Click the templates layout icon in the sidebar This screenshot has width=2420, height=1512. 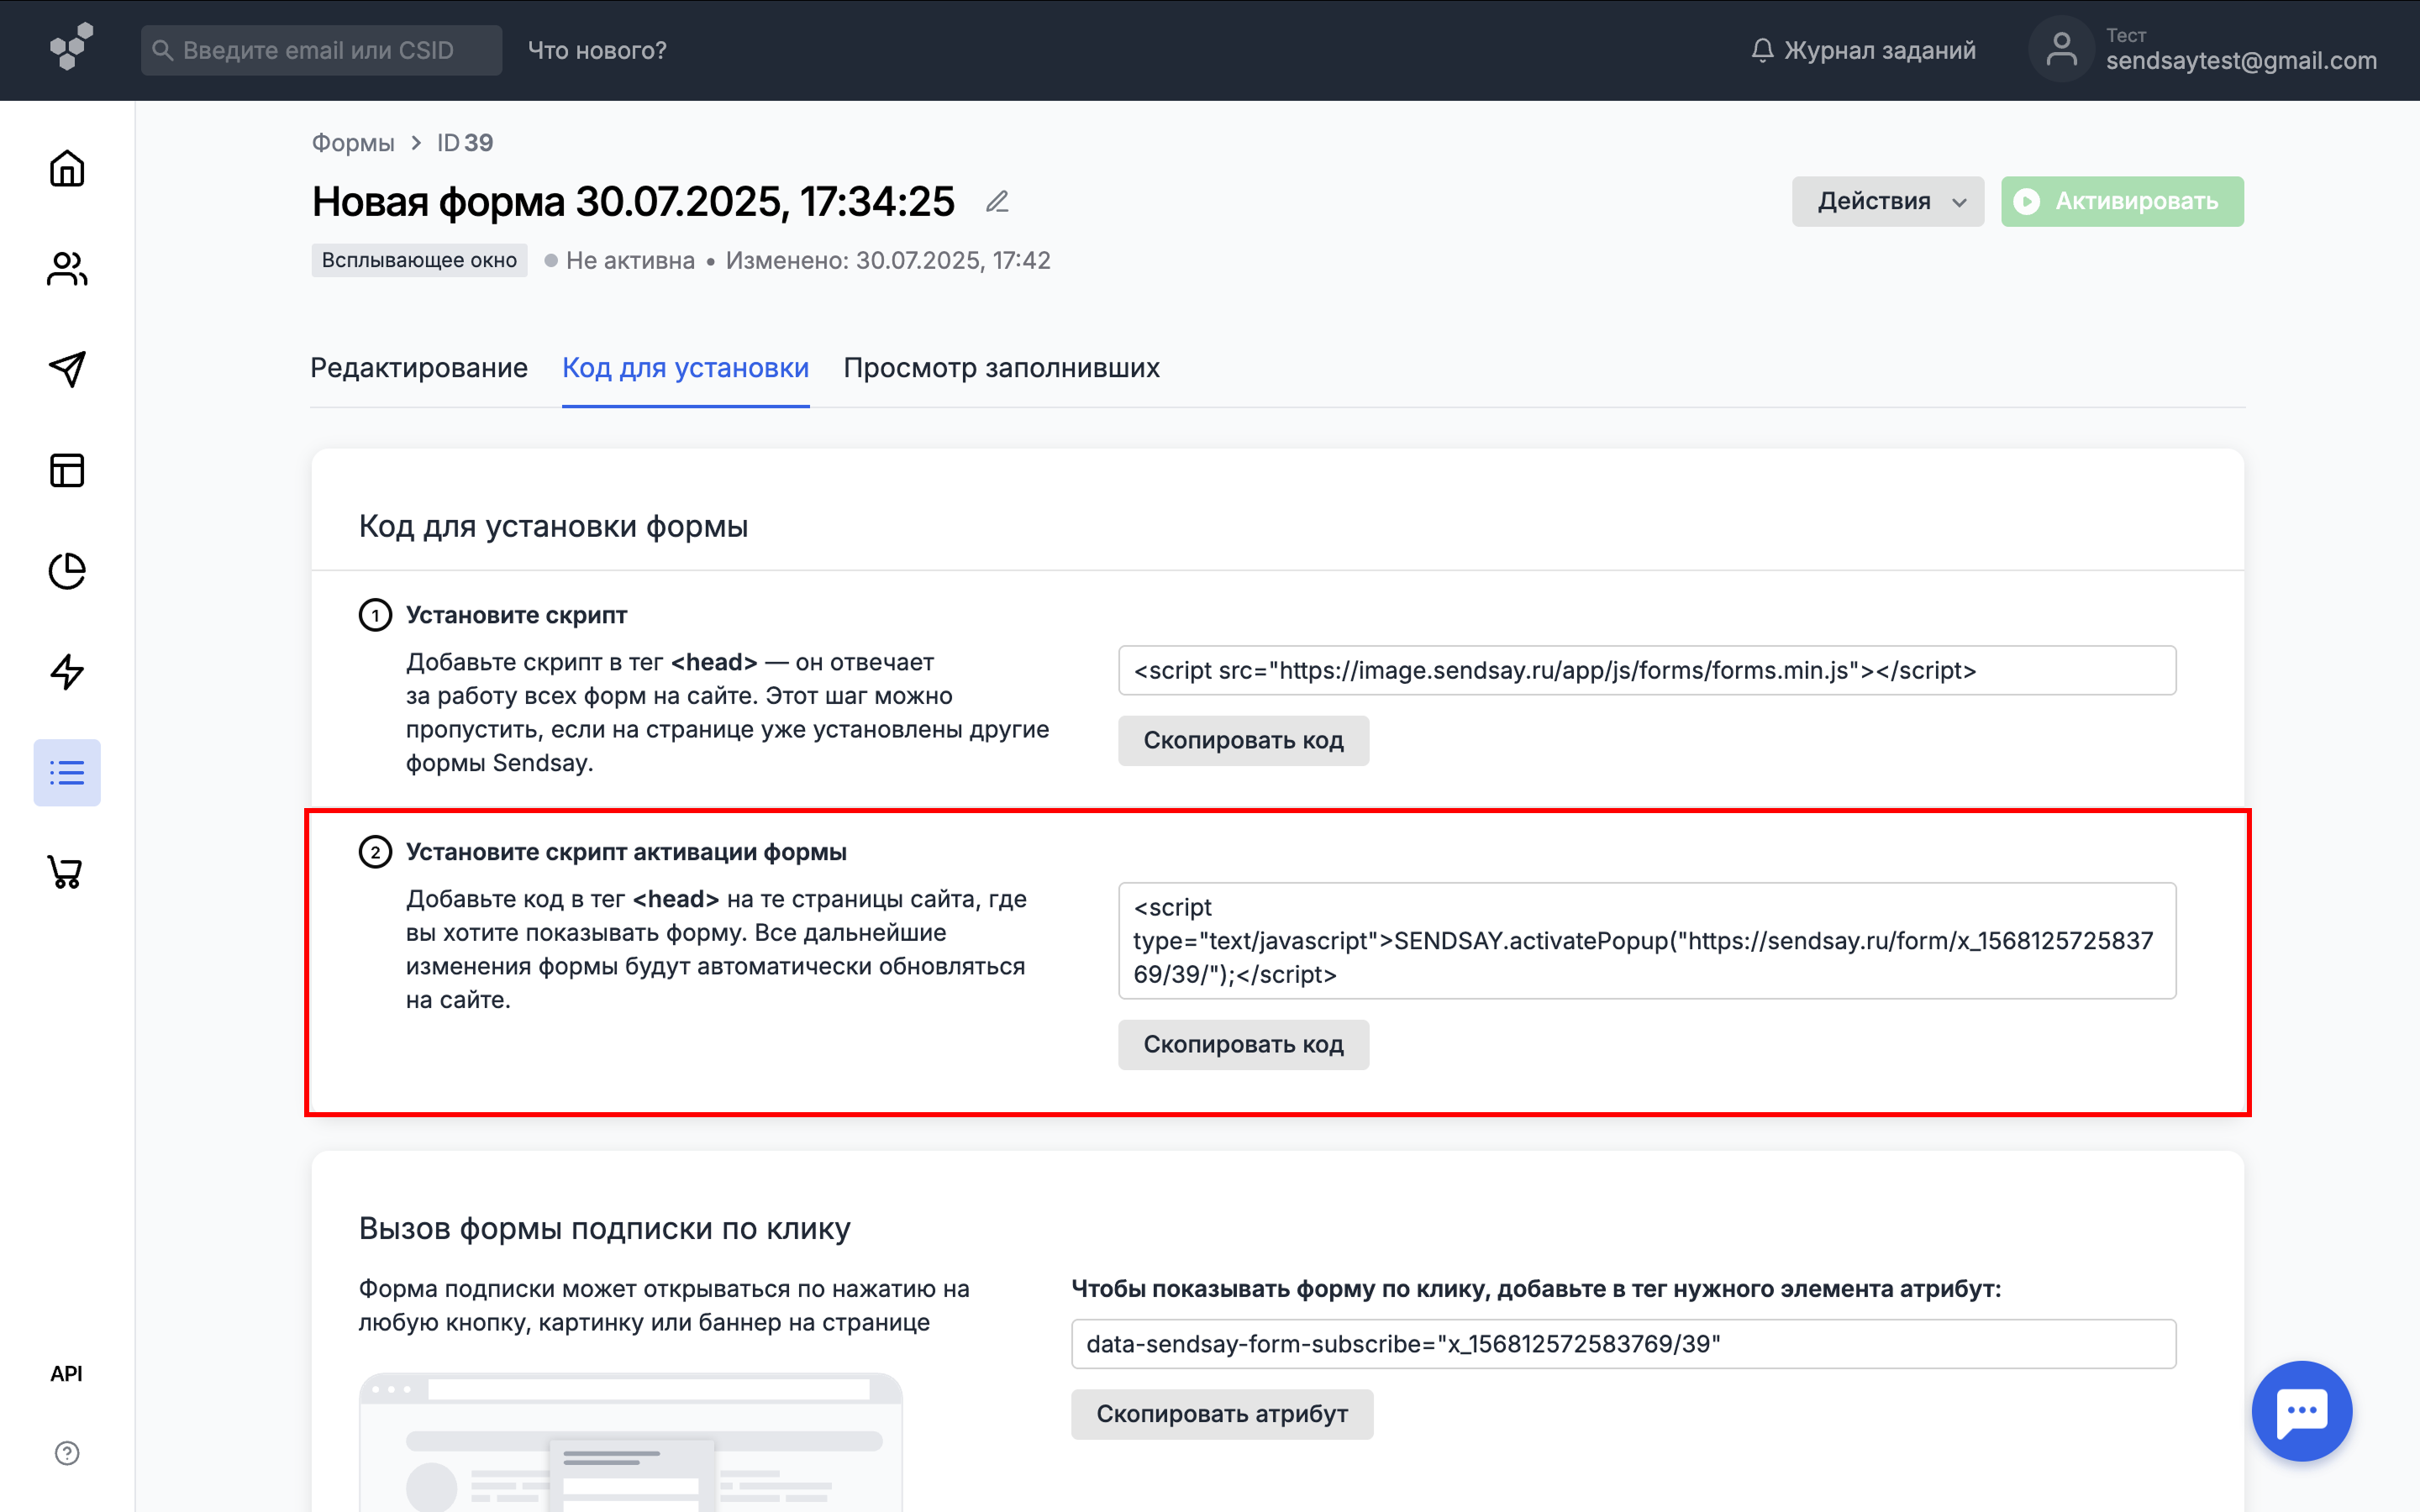pos(67,470)
